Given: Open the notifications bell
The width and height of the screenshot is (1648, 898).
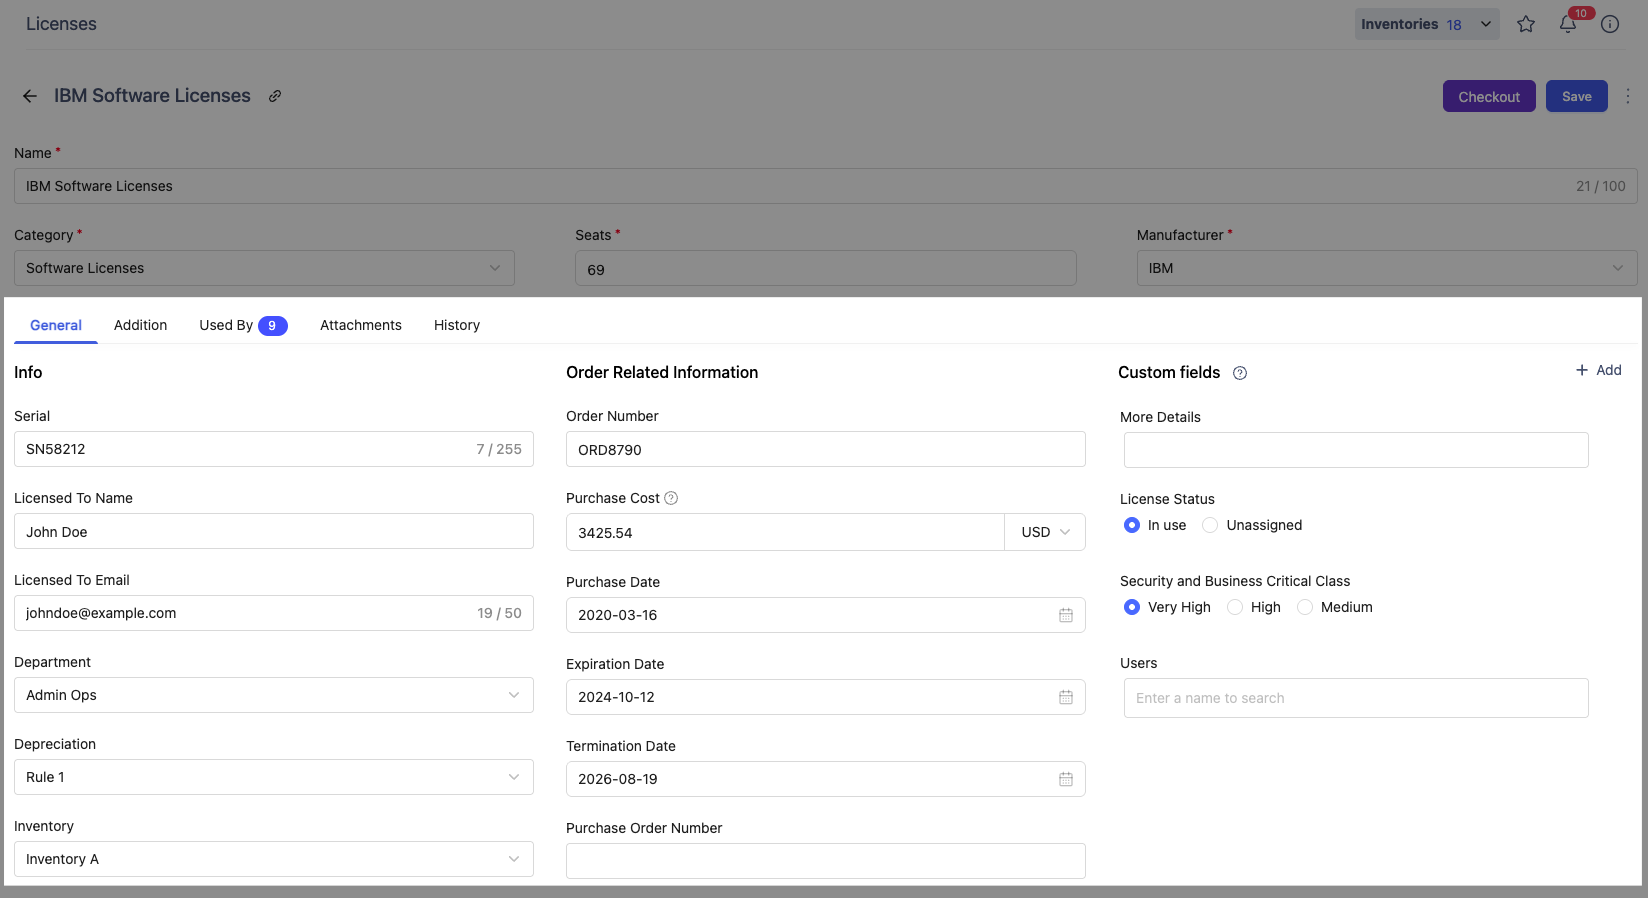Looking at the screenshot, I should point(1567,24).
